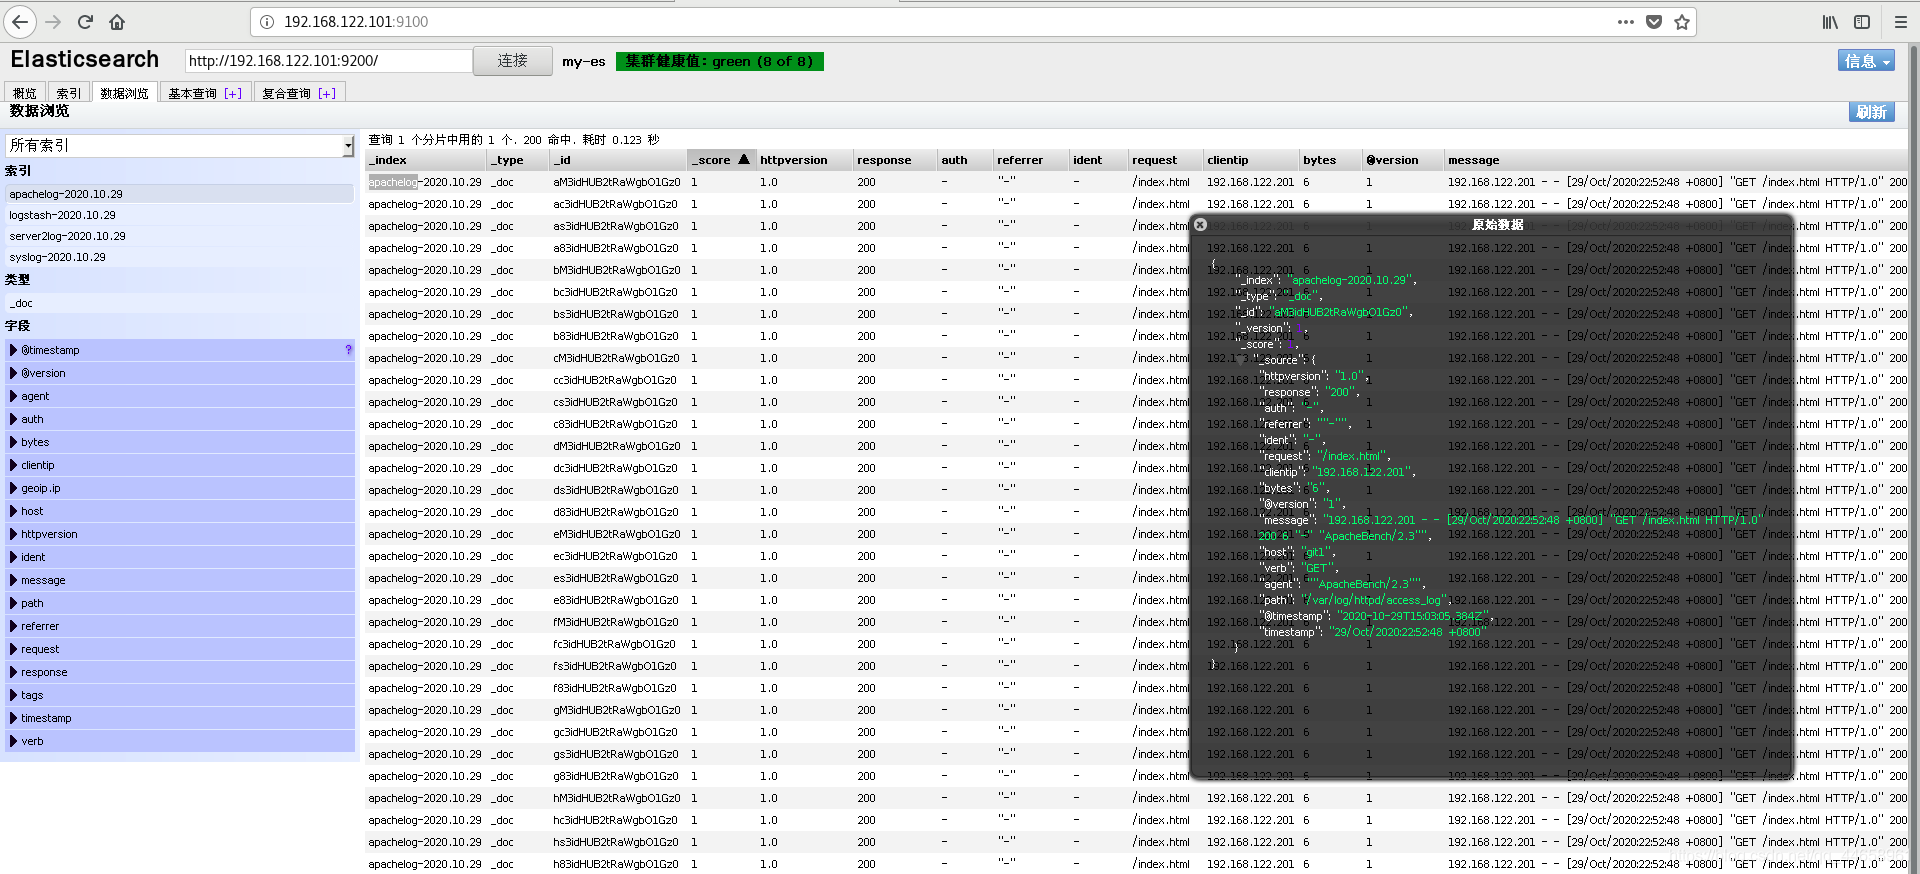This screenshot has width=1920, height=874.
Task: Open the 基本查询 tab
Action: coord(192,93)
